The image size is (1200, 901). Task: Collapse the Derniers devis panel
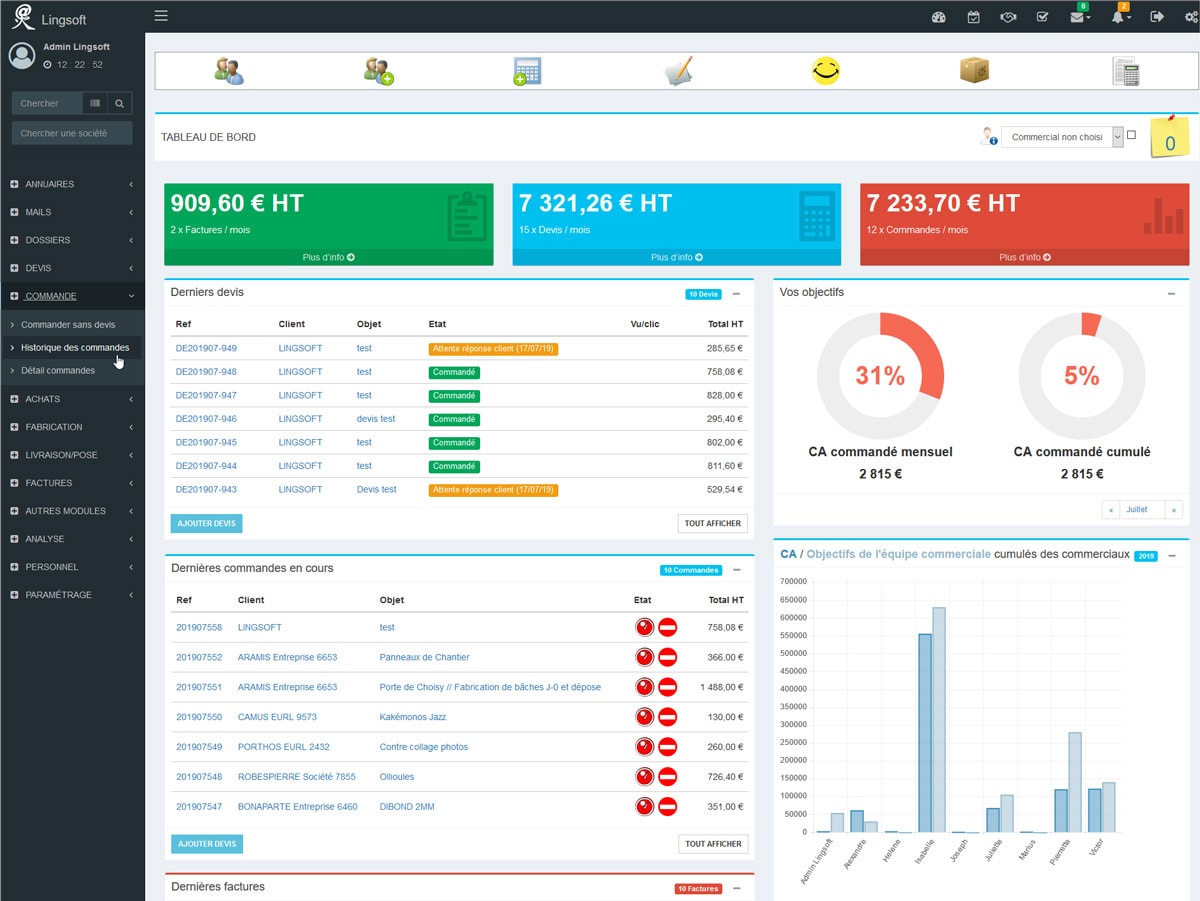(738, 292)
